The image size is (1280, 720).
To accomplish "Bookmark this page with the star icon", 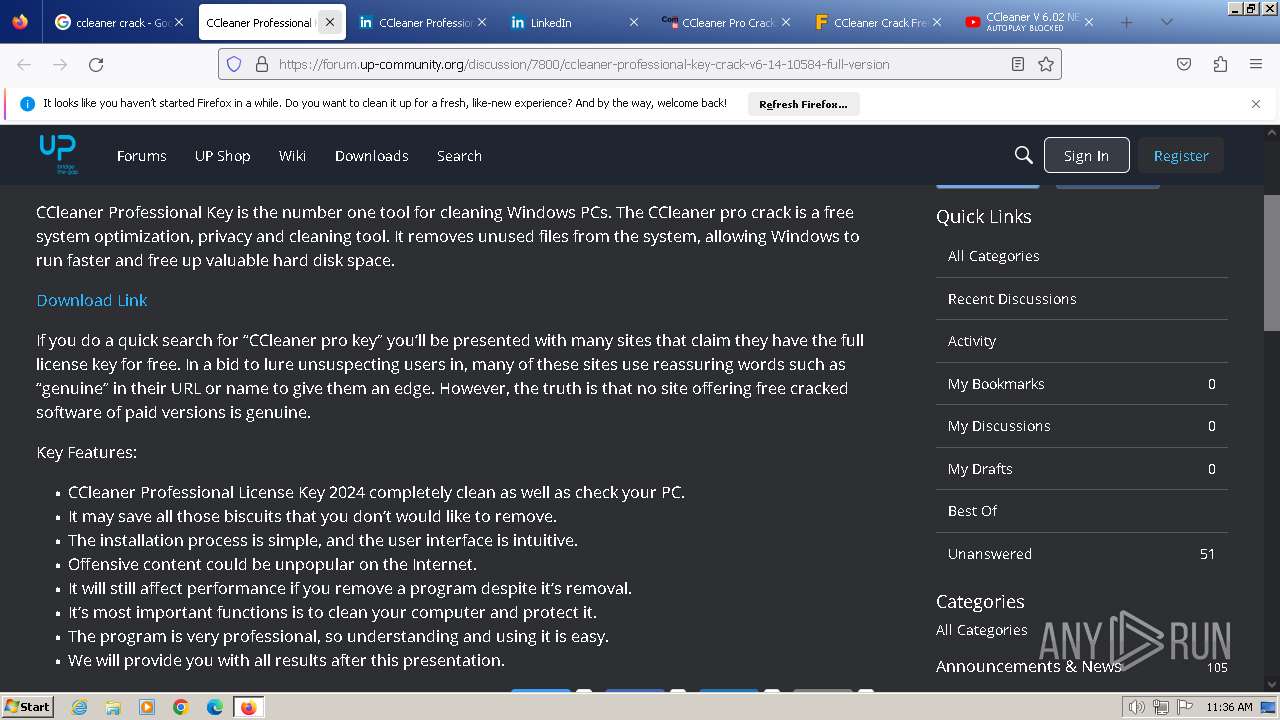I will 1046,64.
